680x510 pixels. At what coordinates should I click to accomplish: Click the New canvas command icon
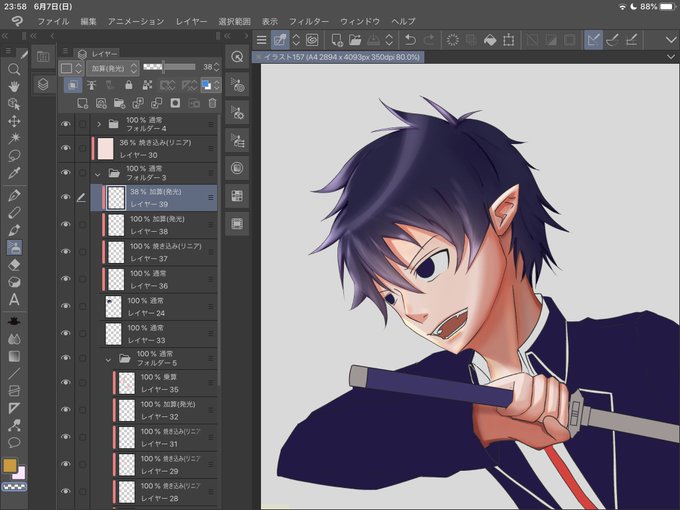click(336, 40)
